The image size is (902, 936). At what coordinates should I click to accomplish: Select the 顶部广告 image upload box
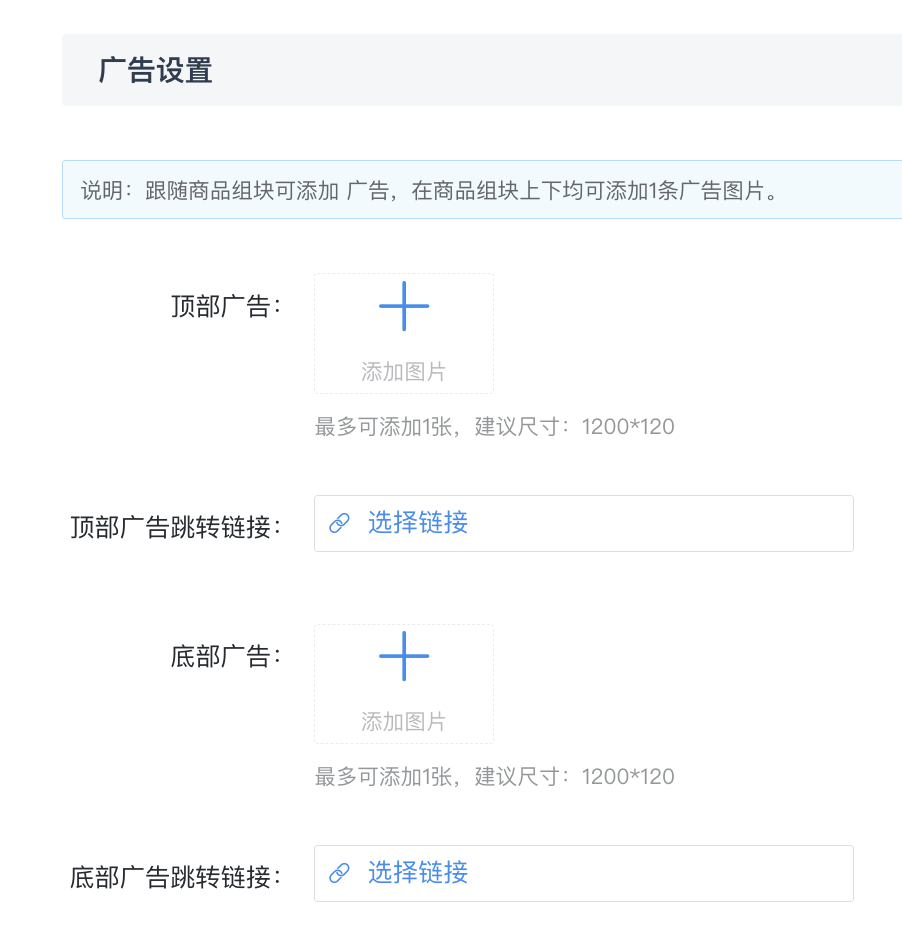[404, 334]
